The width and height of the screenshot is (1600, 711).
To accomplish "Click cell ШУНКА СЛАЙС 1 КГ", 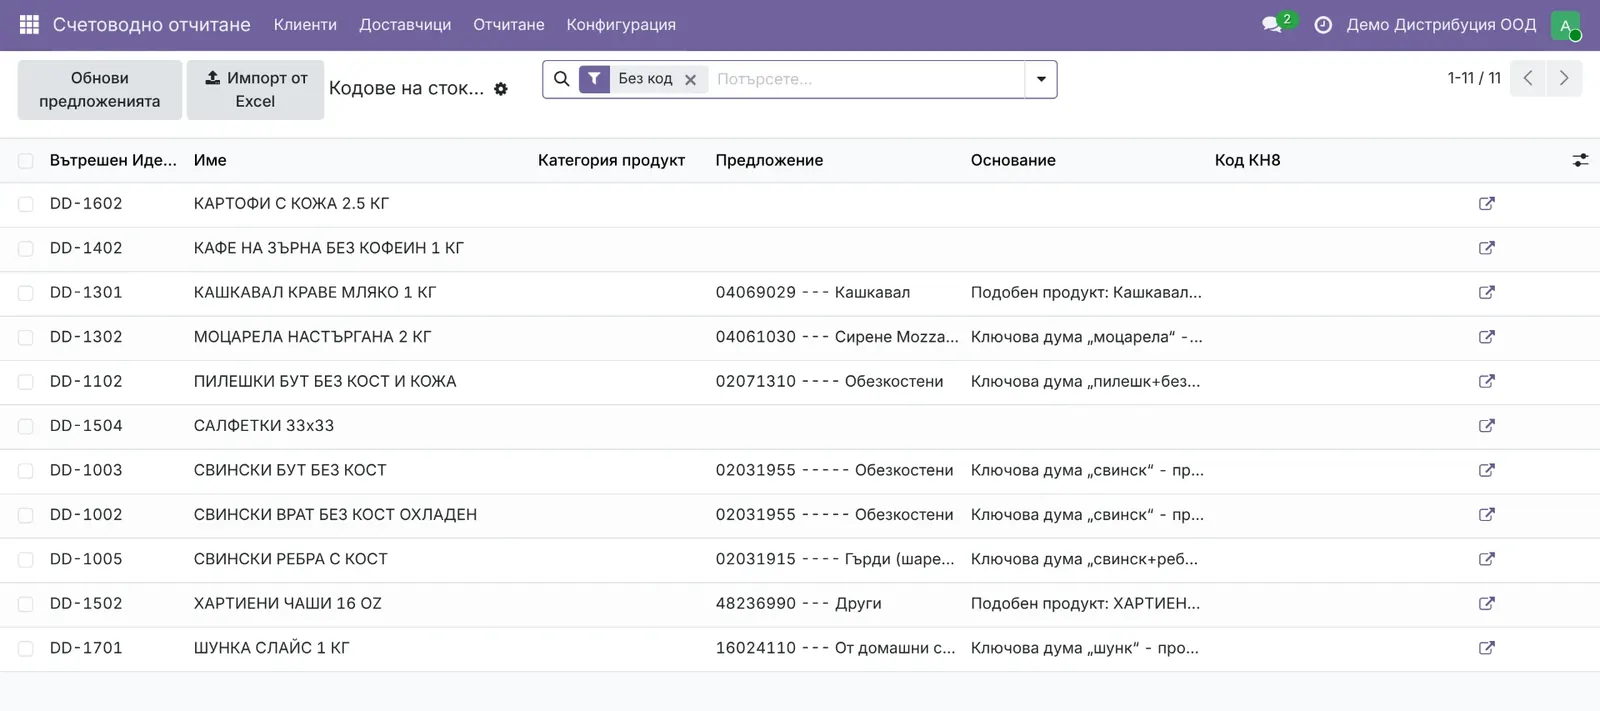I will click(x=271, y=648).
